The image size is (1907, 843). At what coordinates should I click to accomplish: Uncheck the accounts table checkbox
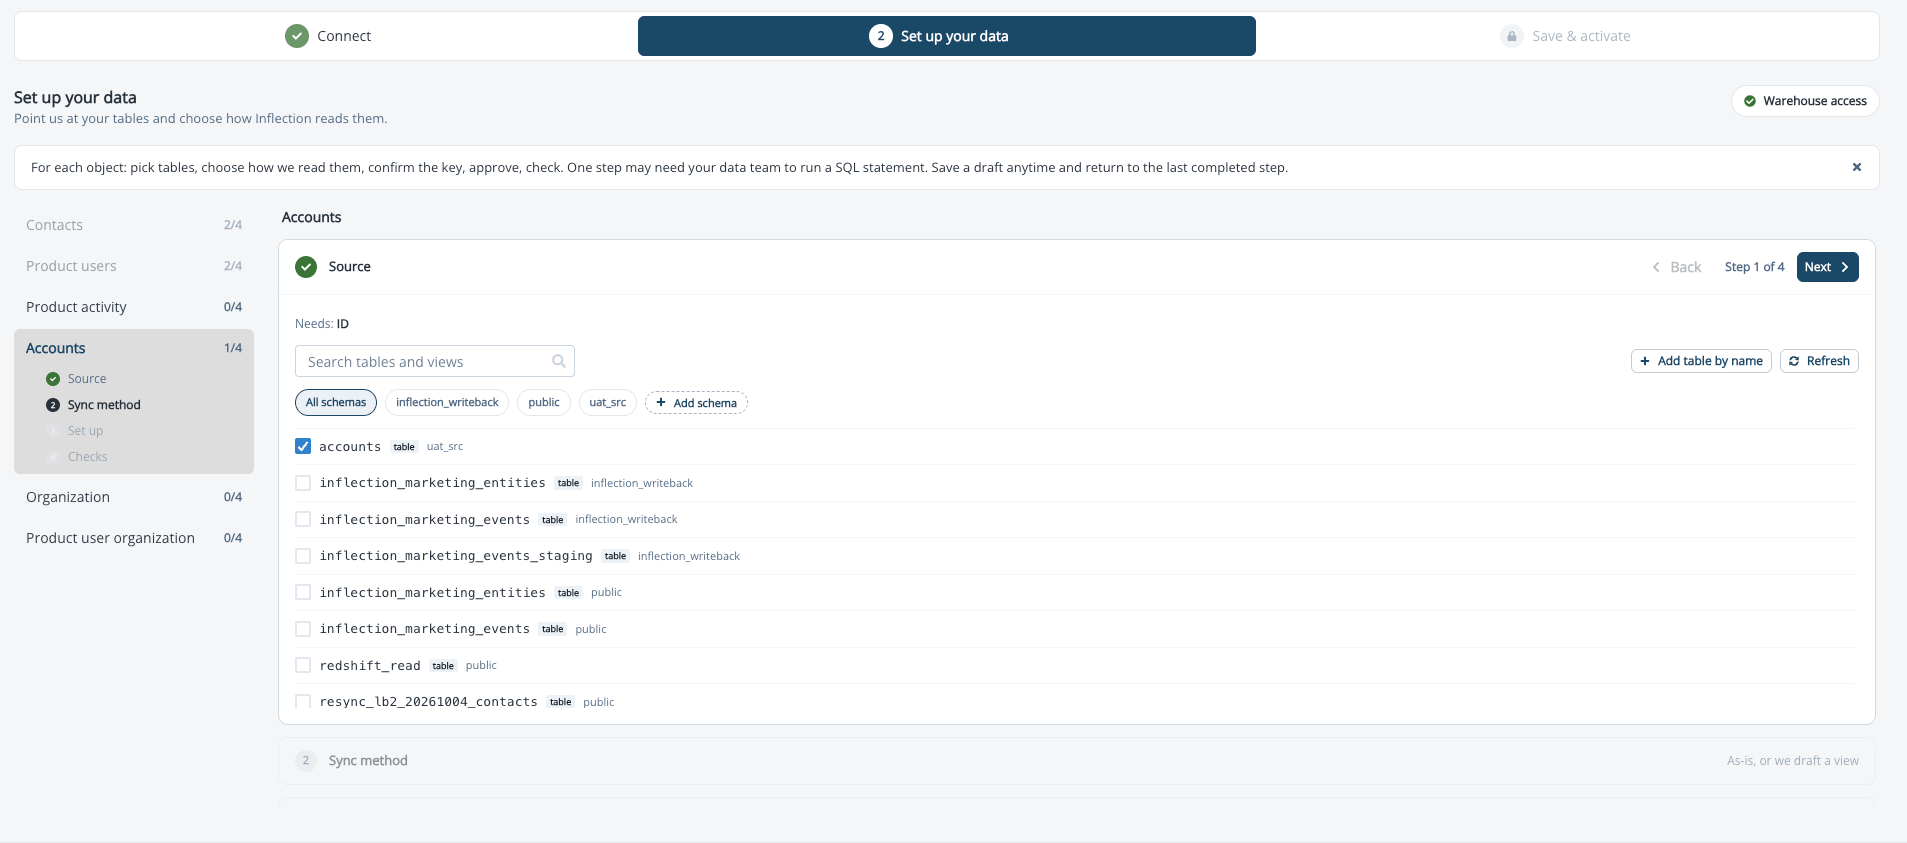[x=303, y=446]
